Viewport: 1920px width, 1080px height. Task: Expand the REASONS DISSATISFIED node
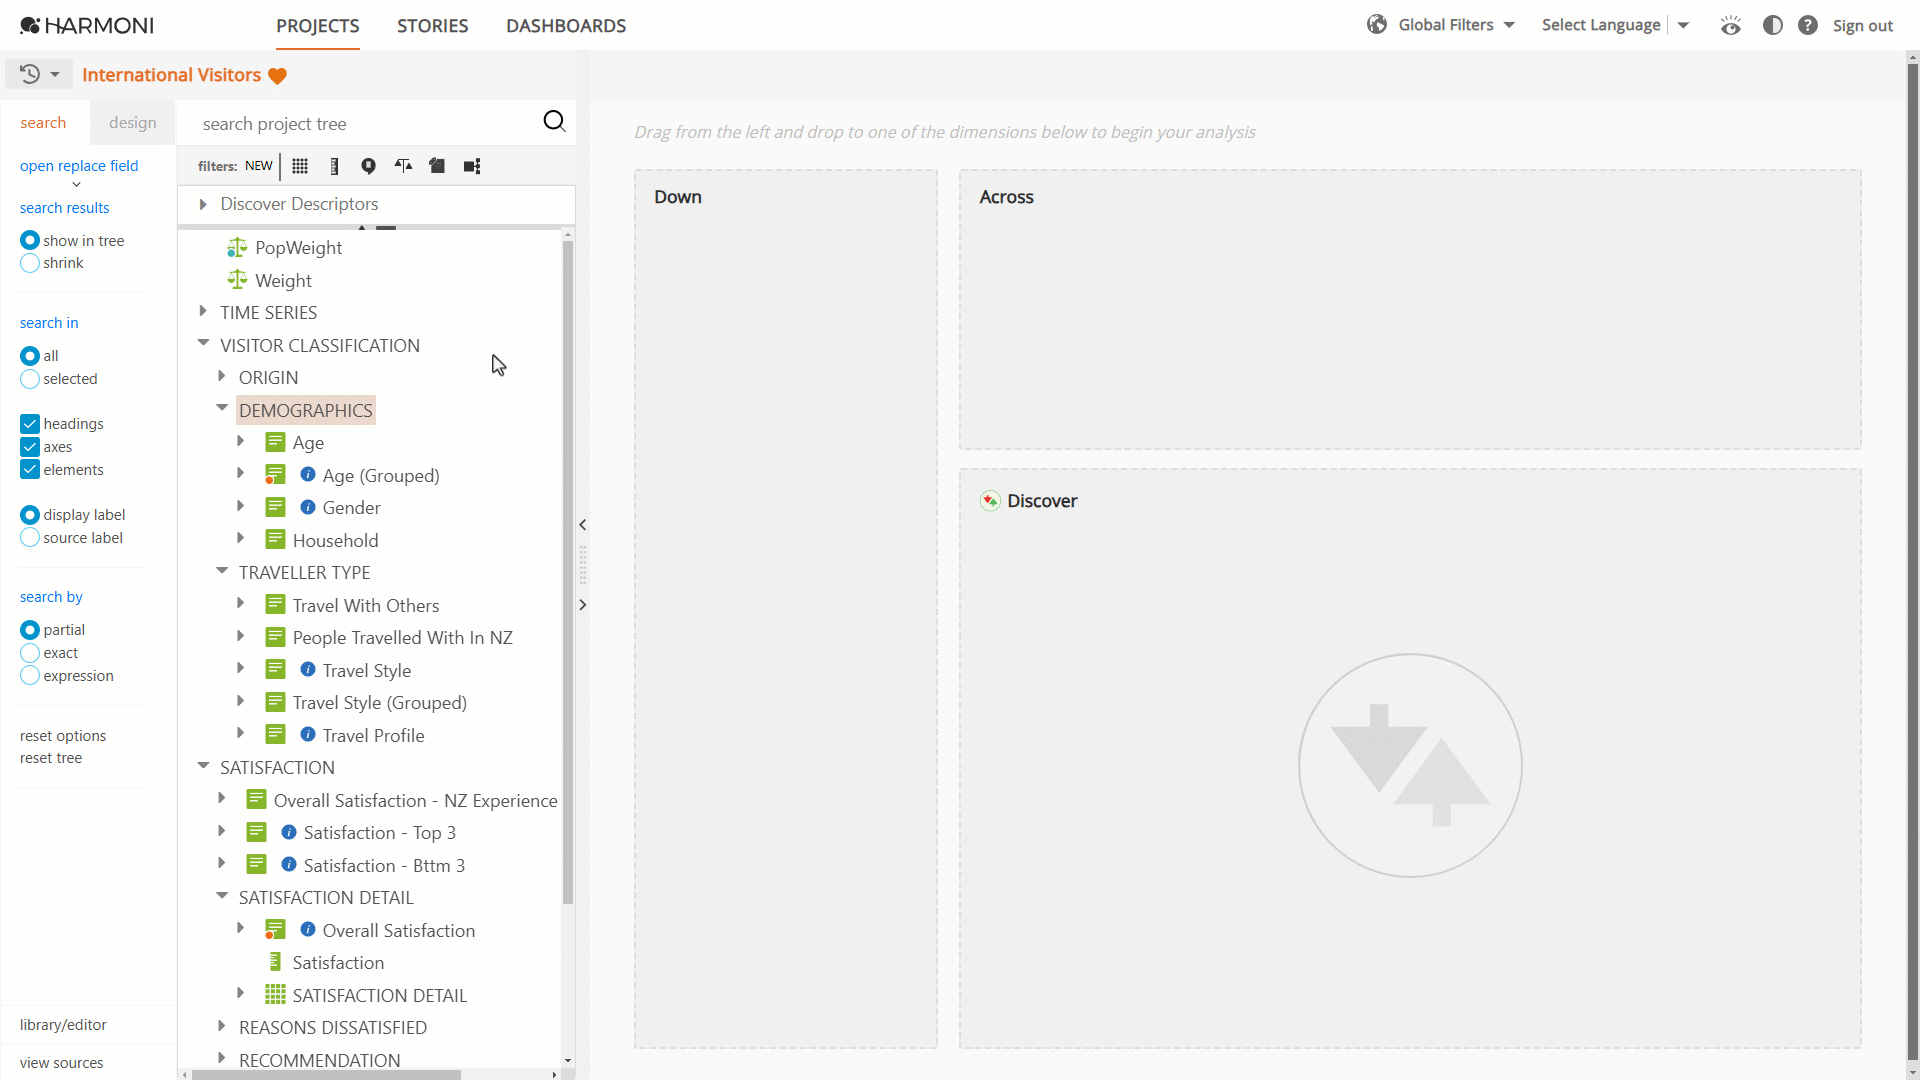(x=222, y=1026)
